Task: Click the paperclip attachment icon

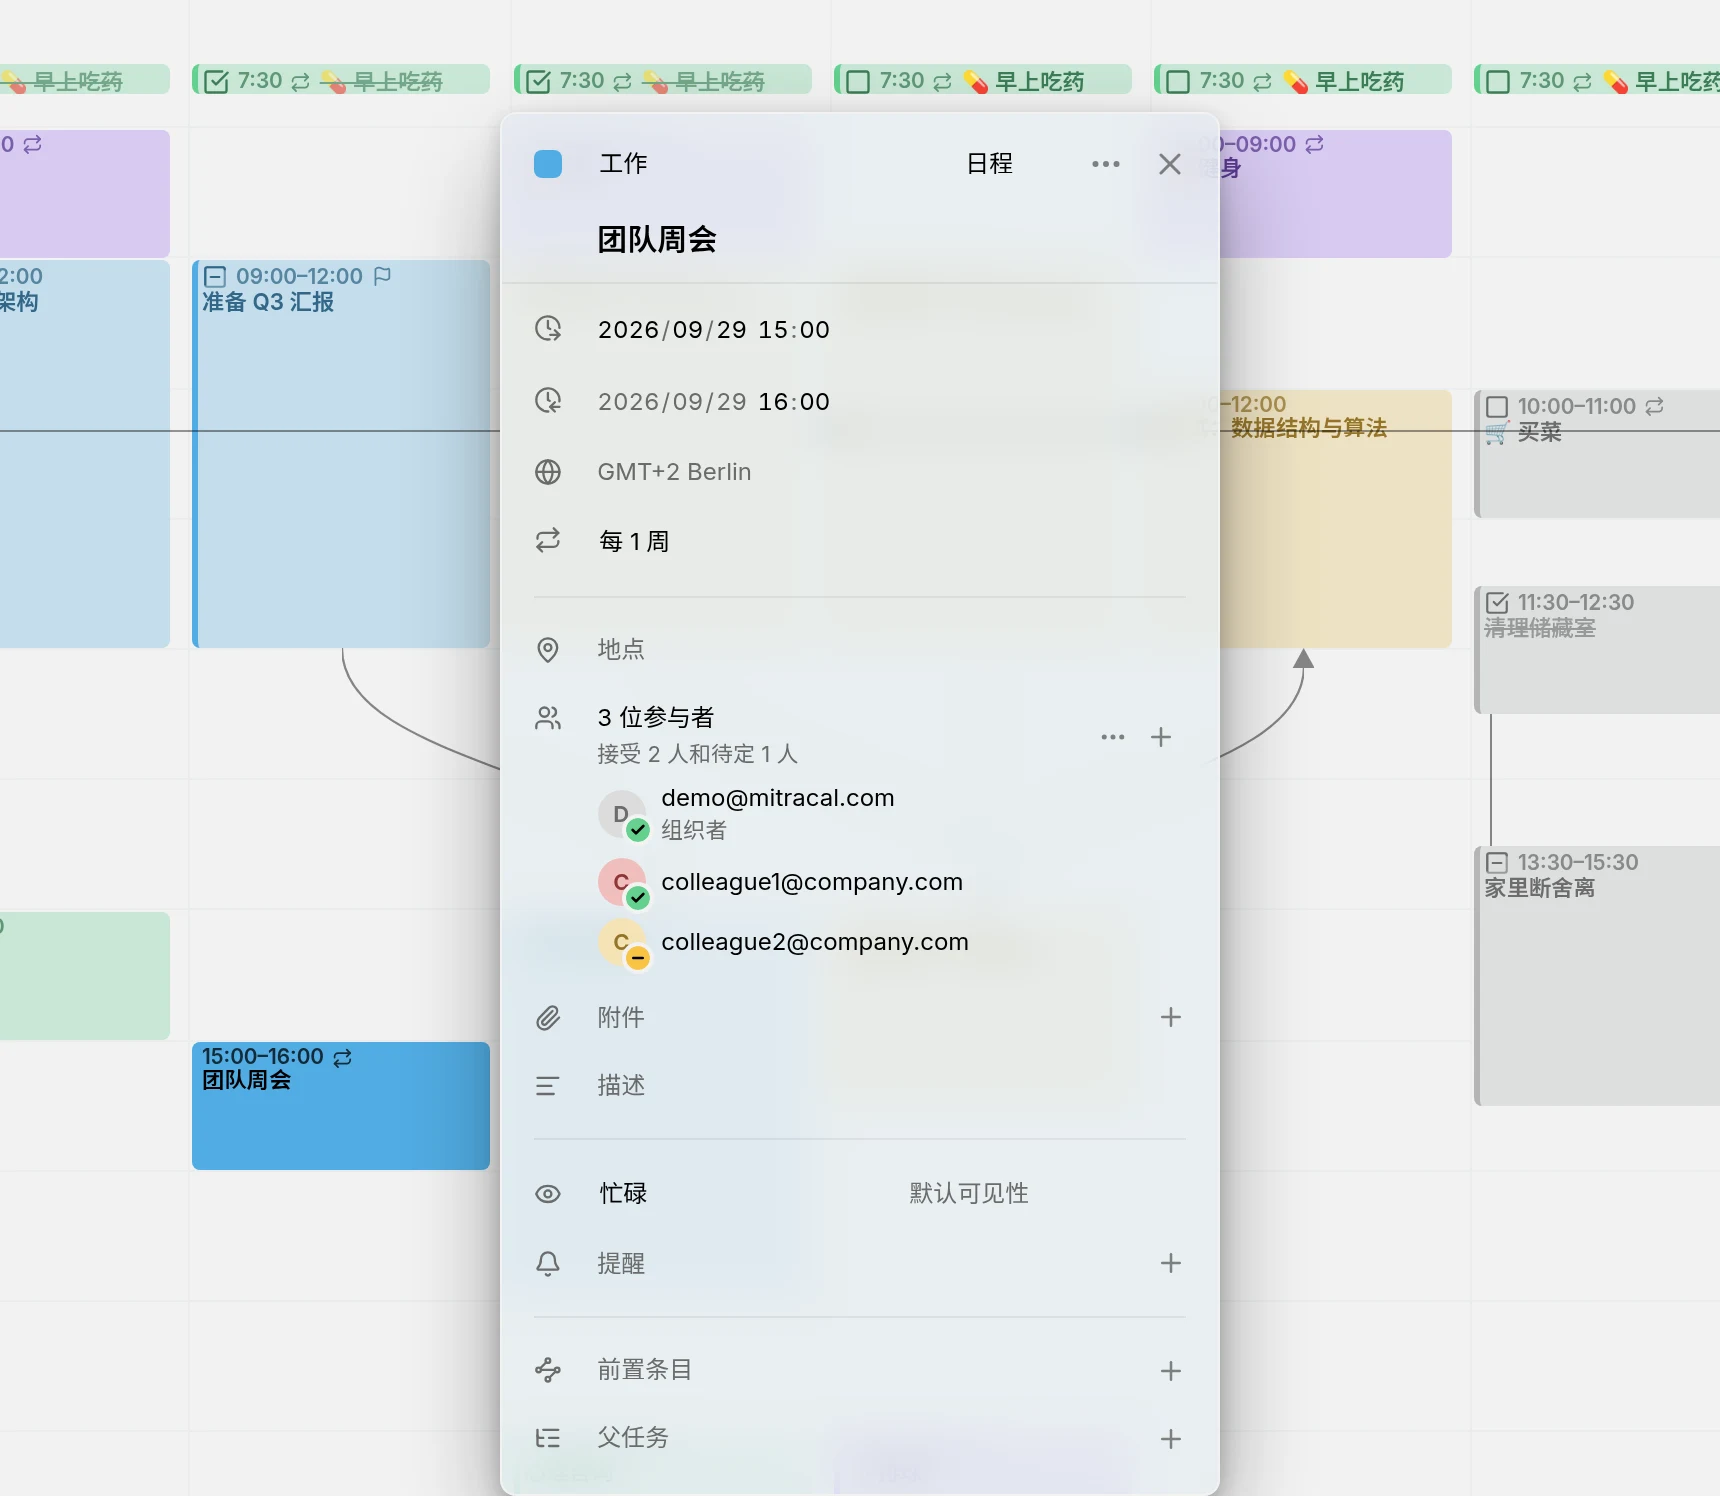Action: [548, 1018]
